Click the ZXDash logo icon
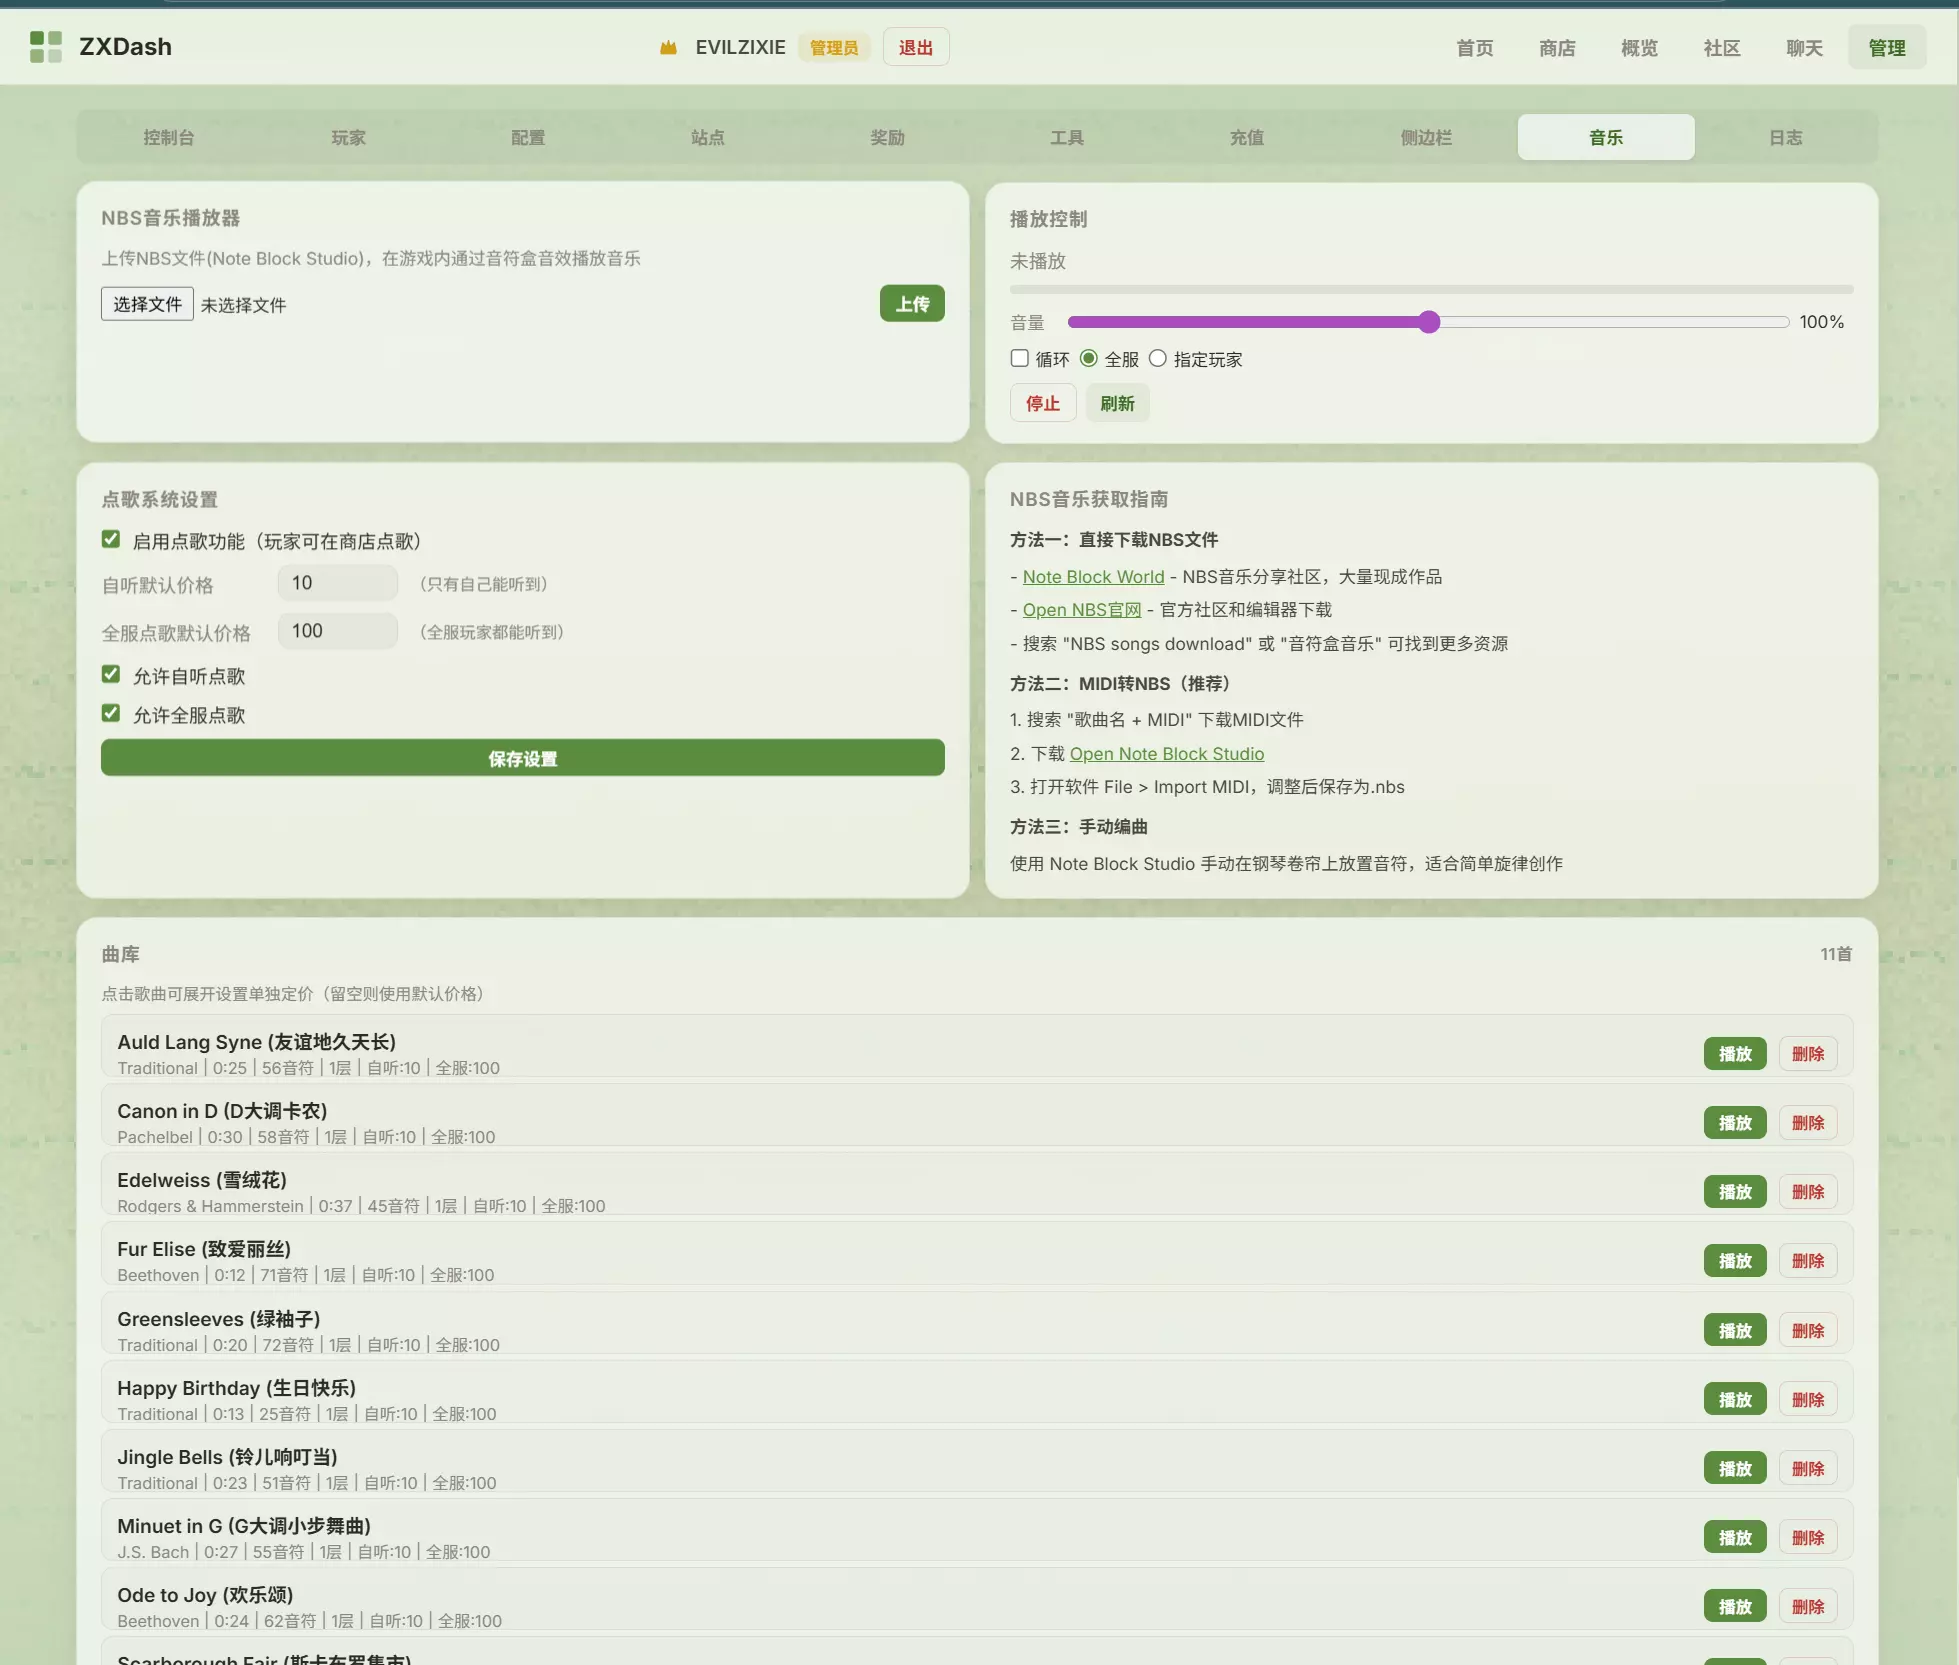 [x=46, y=46]
